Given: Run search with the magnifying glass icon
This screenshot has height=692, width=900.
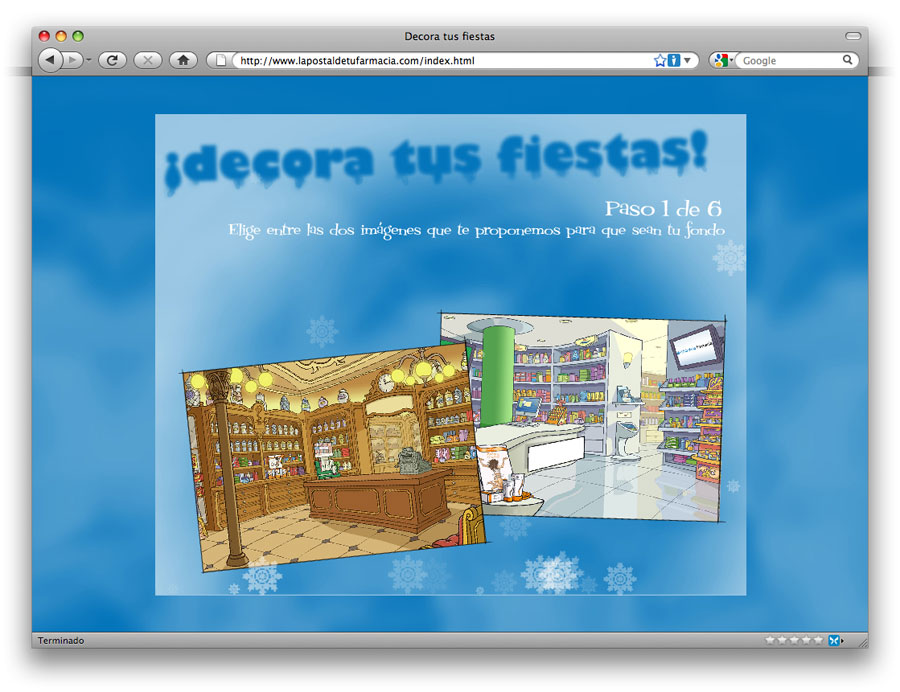Looking at the screenshot, I should [847, 60].
